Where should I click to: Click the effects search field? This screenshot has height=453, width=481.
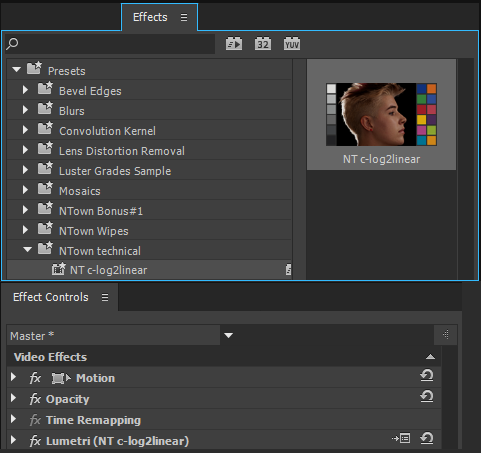point(110,44)
